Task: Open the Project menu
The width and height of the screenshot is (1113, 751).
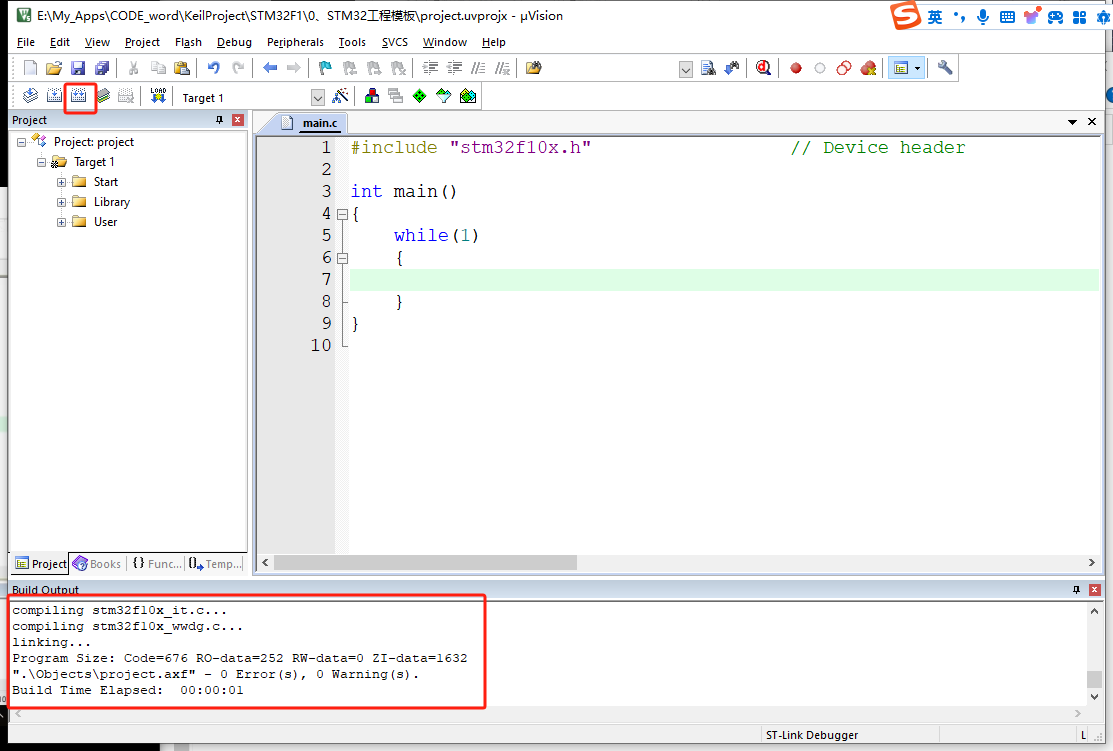Action: (142, 43)
